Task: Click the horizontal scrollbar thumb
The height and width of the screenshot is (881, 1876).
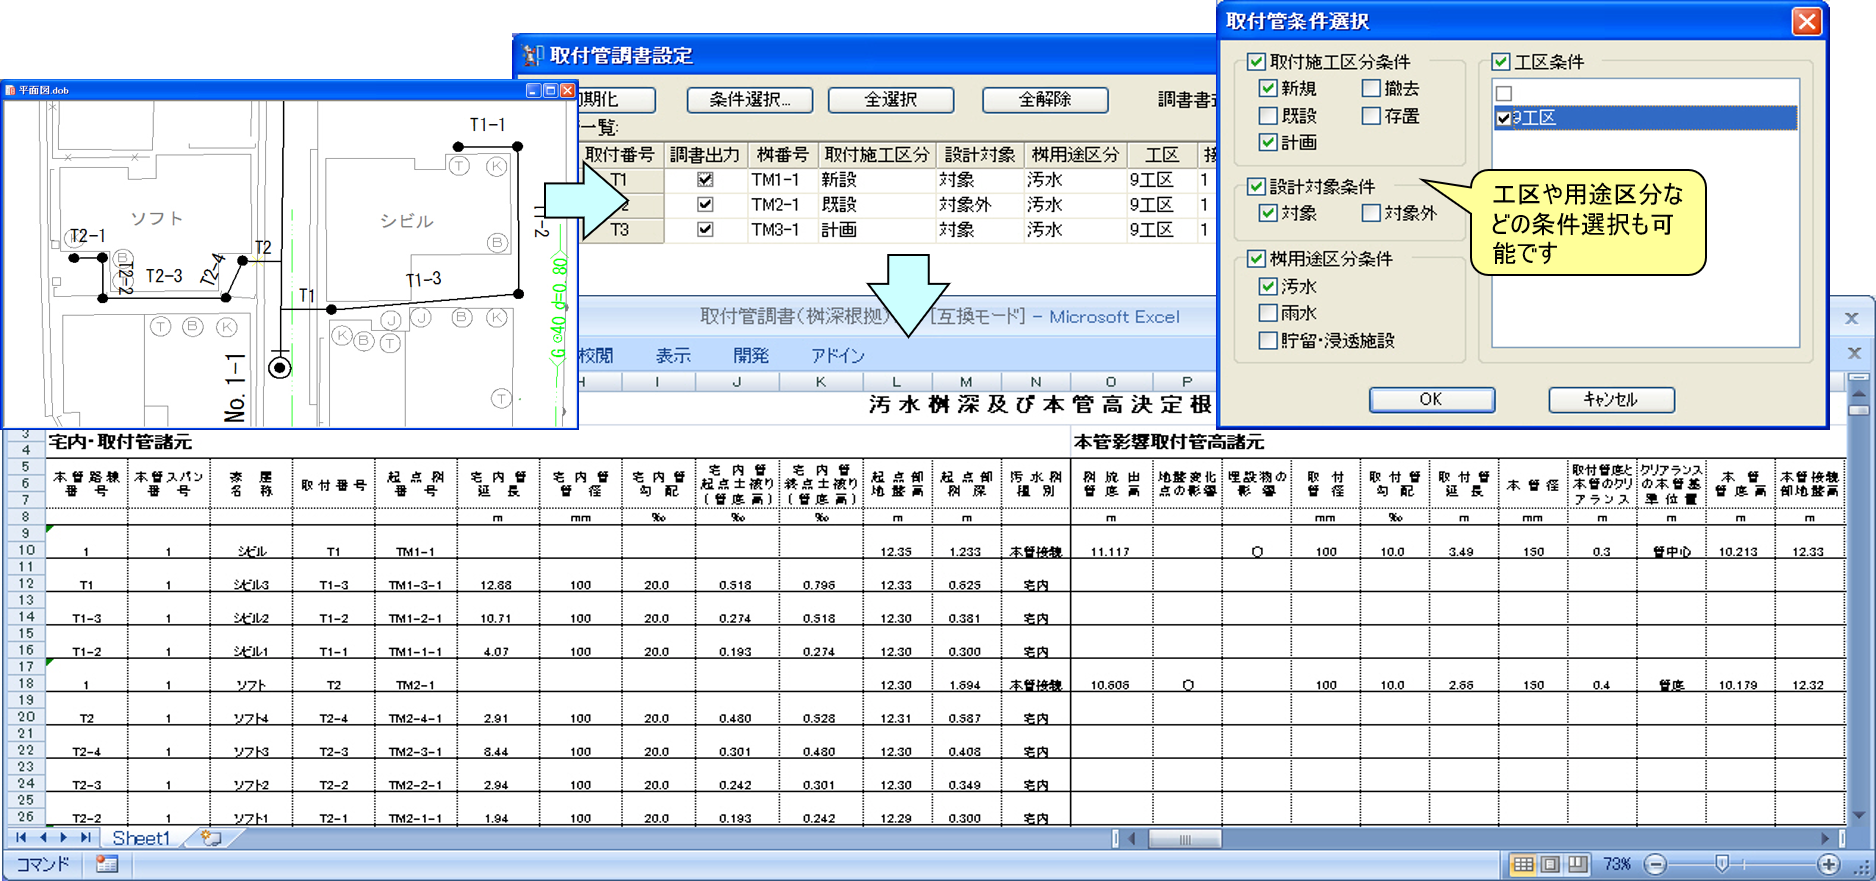Action: pyautogui.click(x=1184, y=839)
